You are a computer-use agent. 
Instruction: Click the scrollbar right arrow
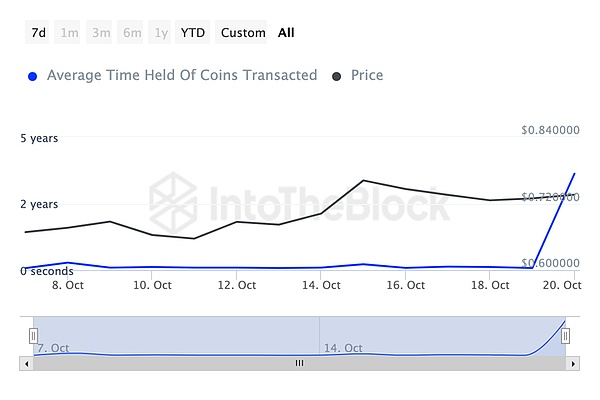click(x=573, y=364)
